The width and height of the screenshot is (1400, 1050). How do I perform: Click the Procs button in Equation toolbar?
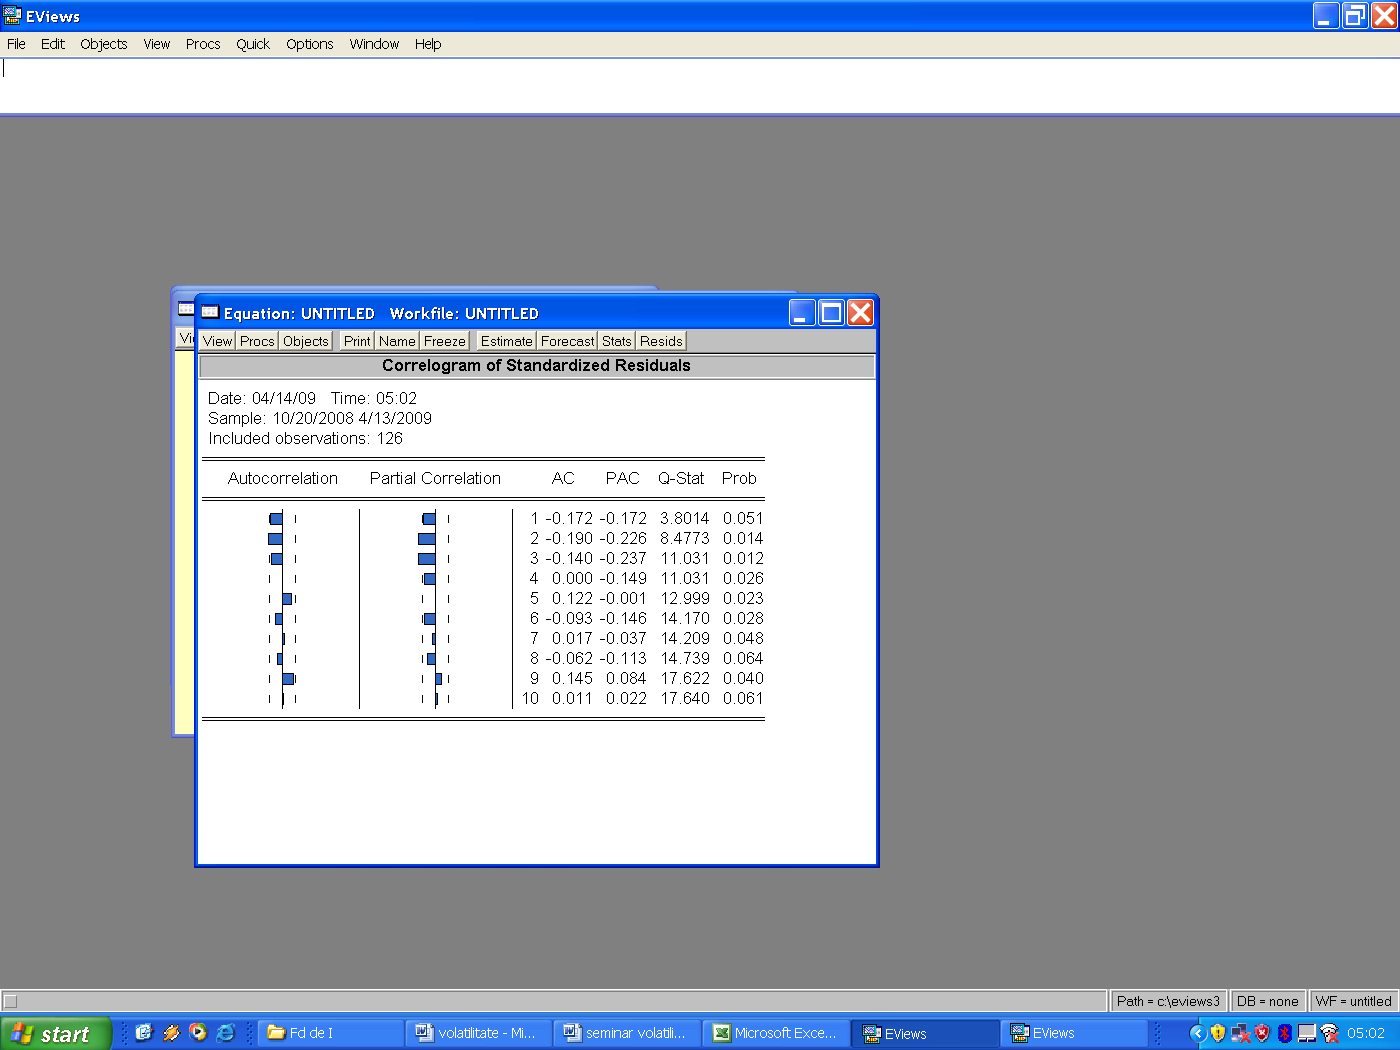(x=257, y=341)
